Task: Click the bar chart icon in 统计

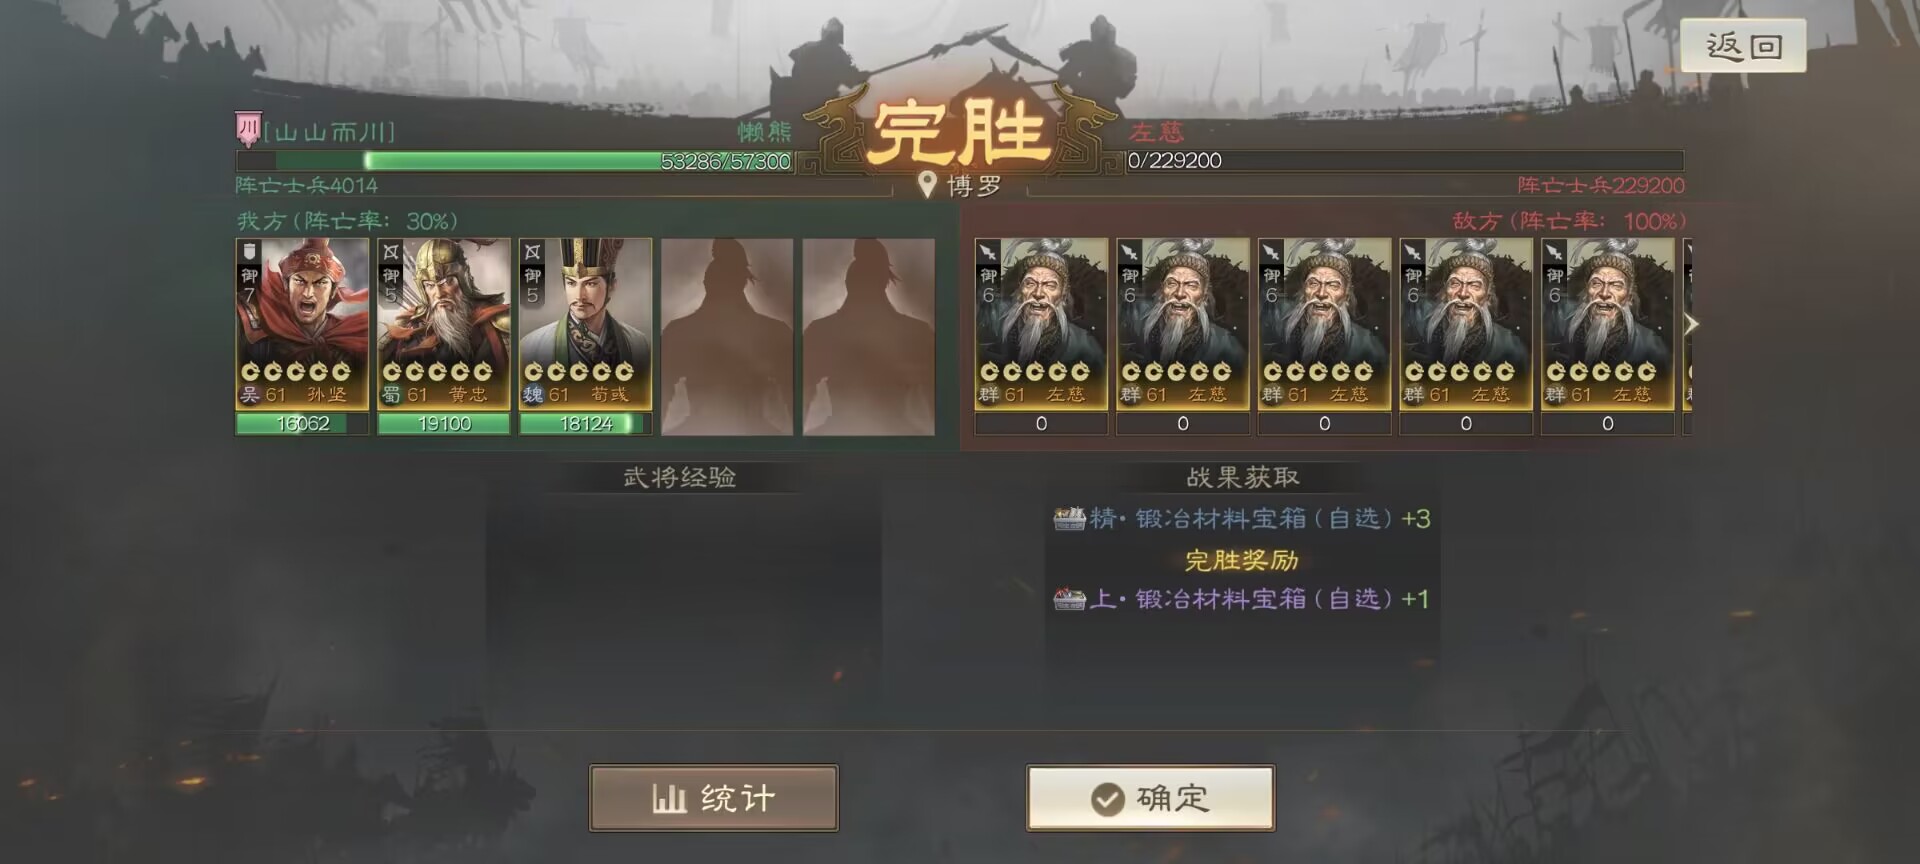Action: tap(669, 798)
